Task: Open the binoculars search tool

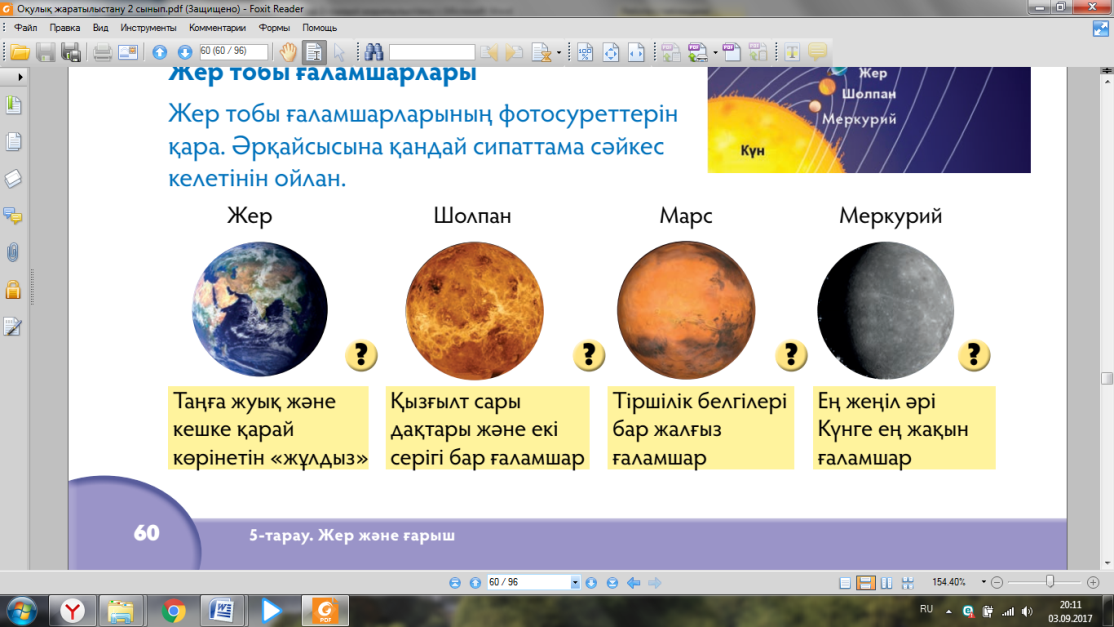Action: pyautogui.click(x=374, y=52)
